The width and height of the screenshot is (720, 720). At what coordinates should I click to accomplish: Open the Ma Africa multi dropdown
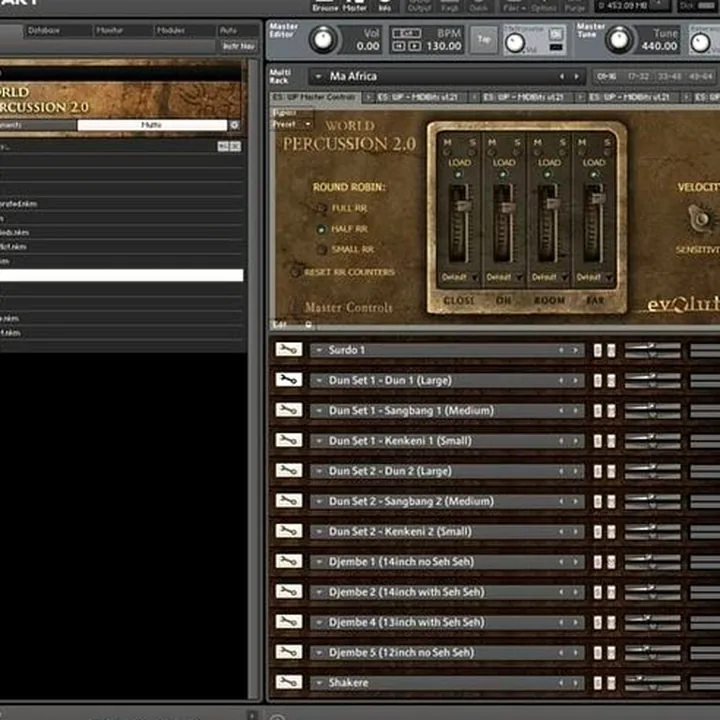(x=318, y=77)
